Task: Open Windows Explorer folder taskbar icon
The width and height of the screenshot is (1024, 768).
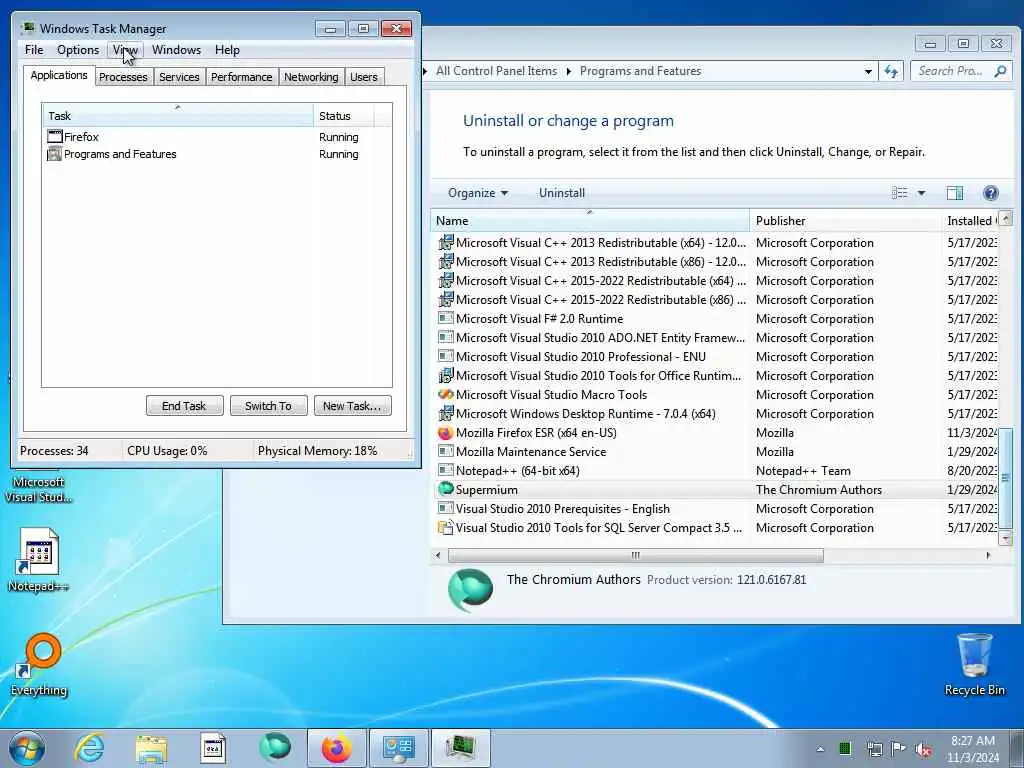Action: point(152,748)
